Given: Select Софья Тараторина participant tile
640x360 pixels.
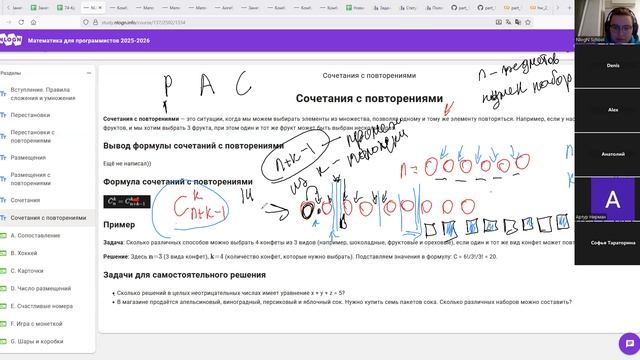Looking at the screenshot, I should (607, 243).
